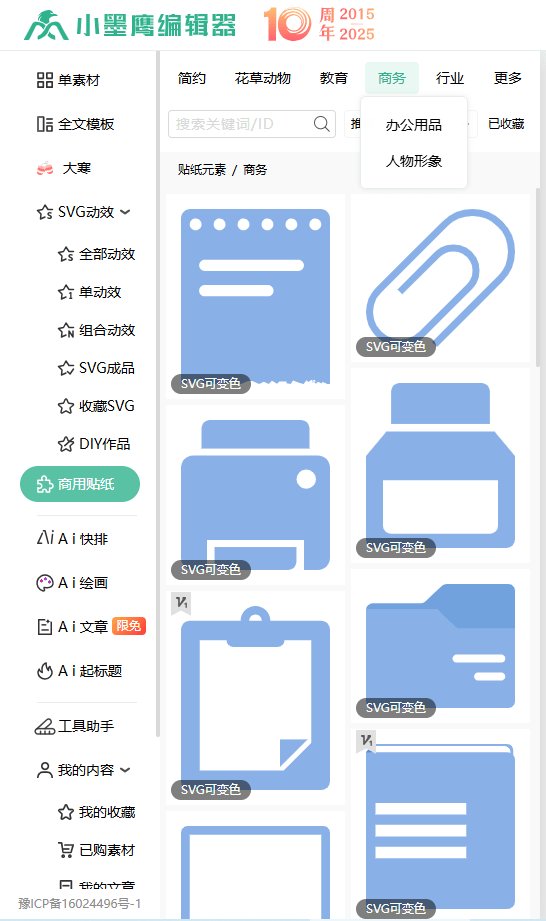Choose 办公用品 from the dropdown menu
Screen dimensions: 546x921
414,125
